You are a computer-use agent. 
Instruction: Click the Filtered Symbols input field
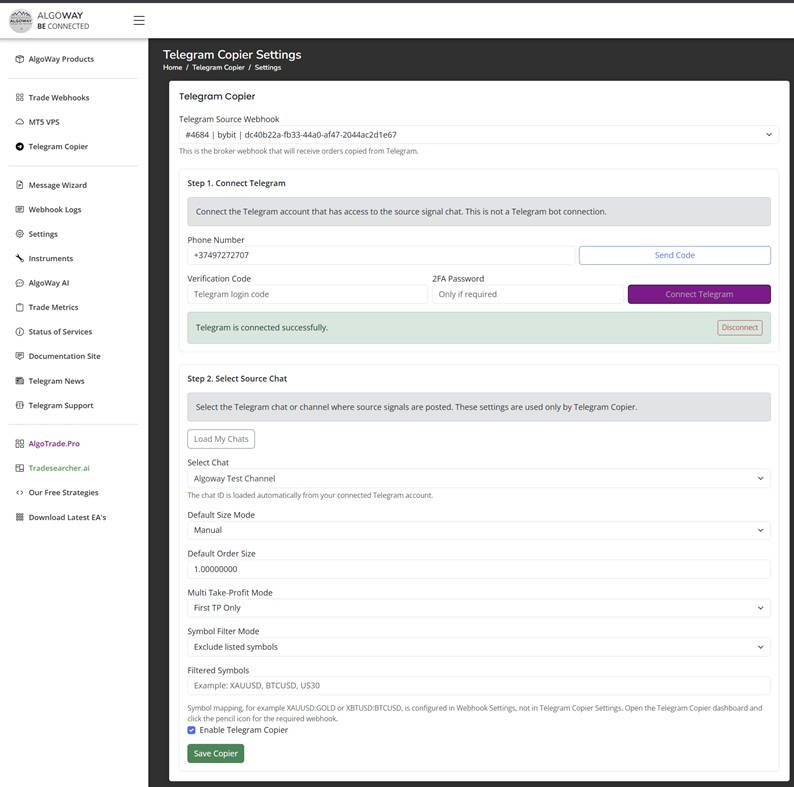479,685
